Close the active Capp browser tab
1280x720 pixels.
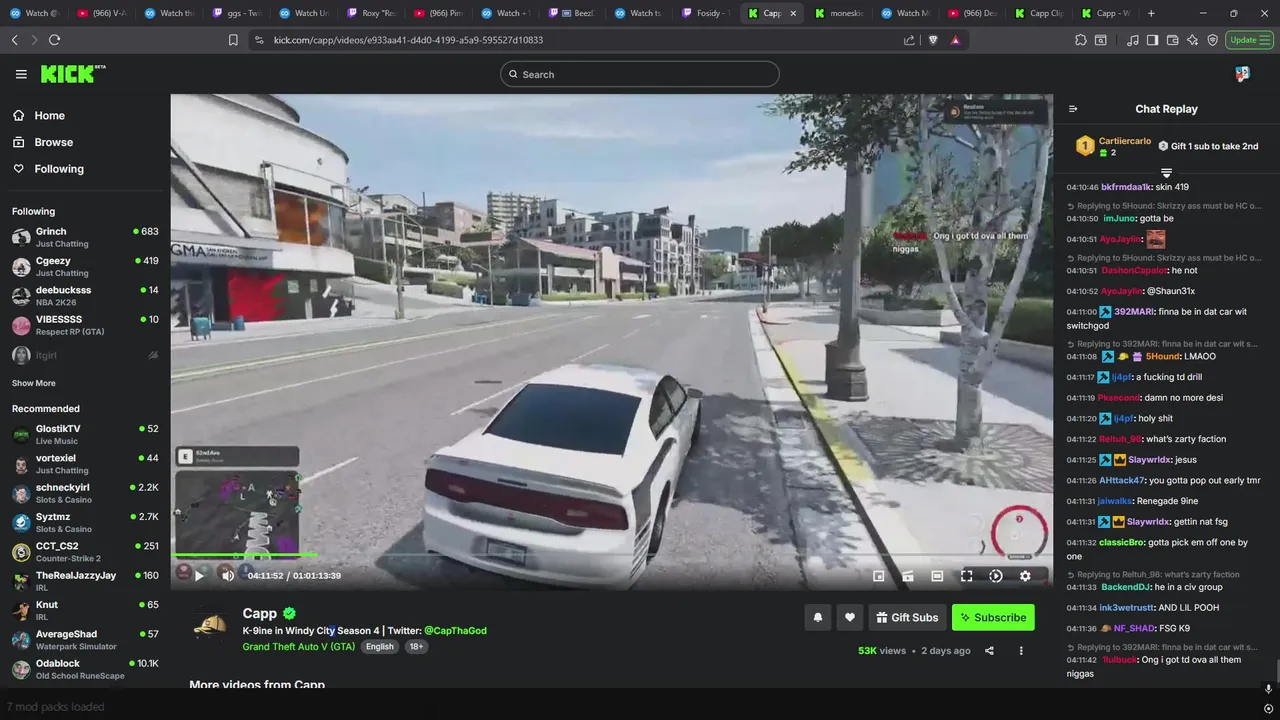click(x=793, y=13)
